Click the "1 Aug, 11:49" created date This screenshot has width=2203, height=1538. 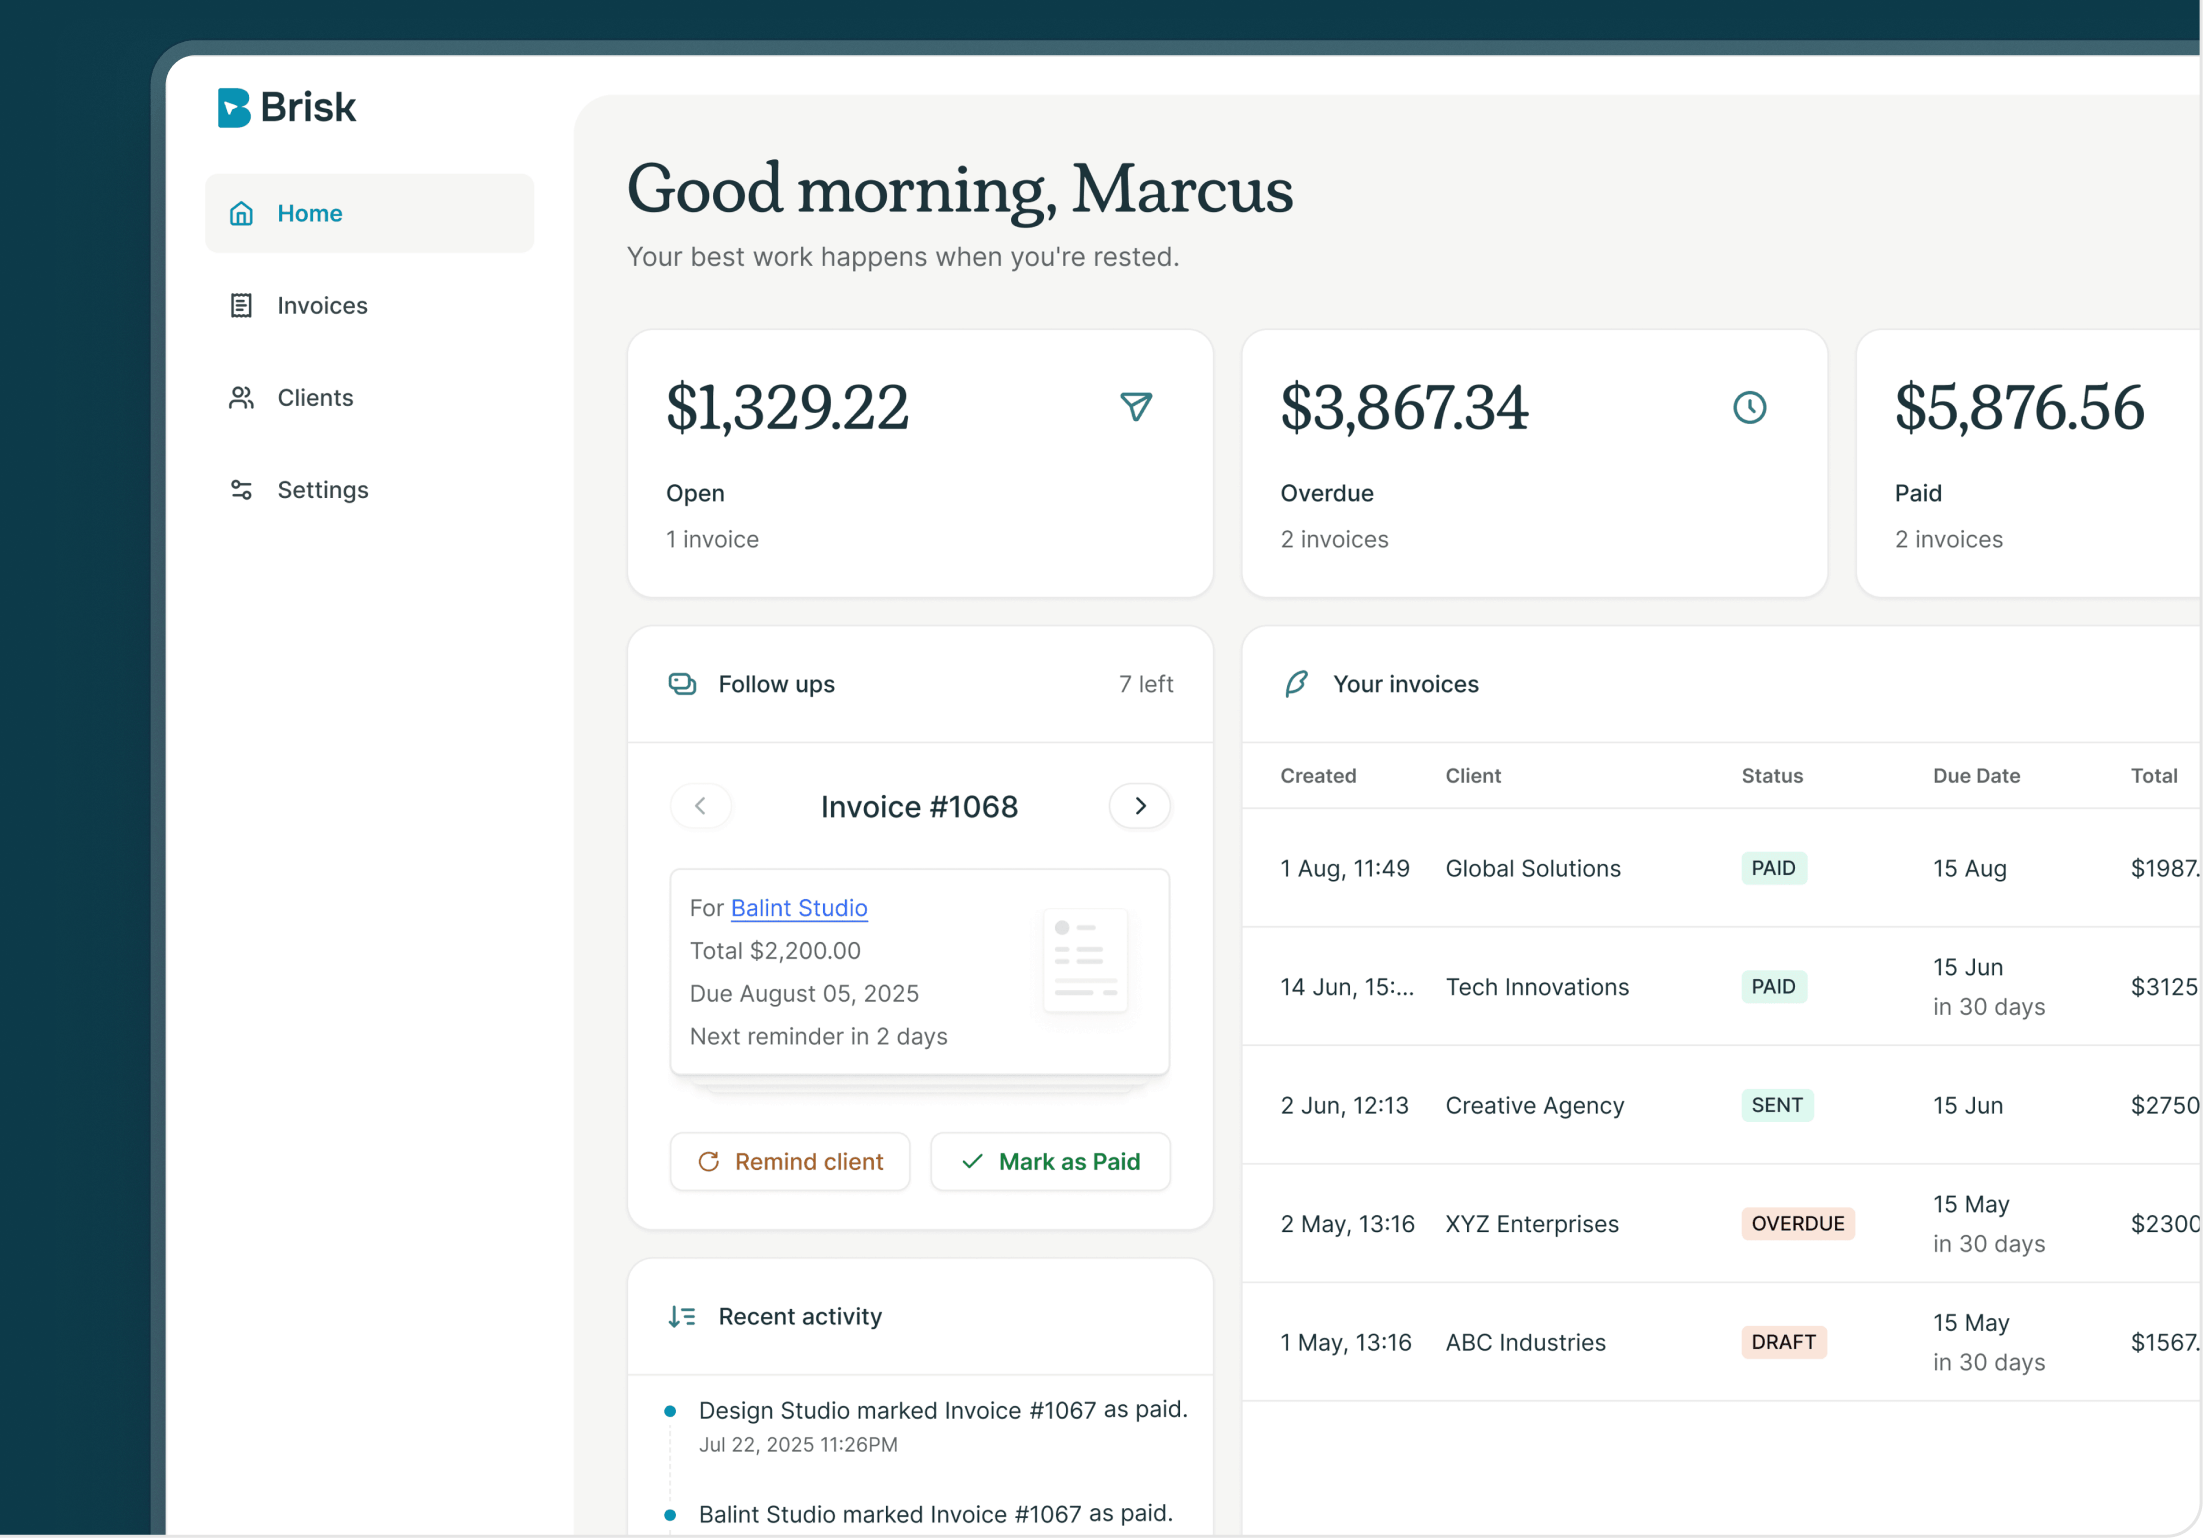pyautogui.click(x=1345, y=869)
